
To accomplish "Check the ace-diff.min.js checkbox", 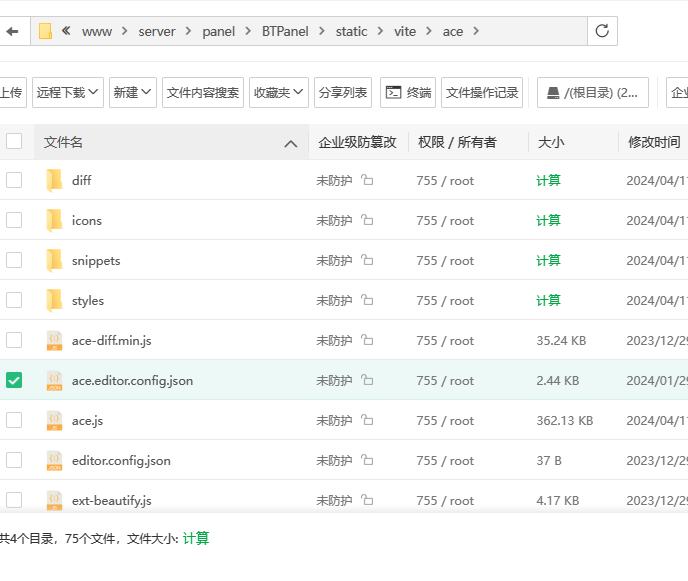I will point(14,340).
